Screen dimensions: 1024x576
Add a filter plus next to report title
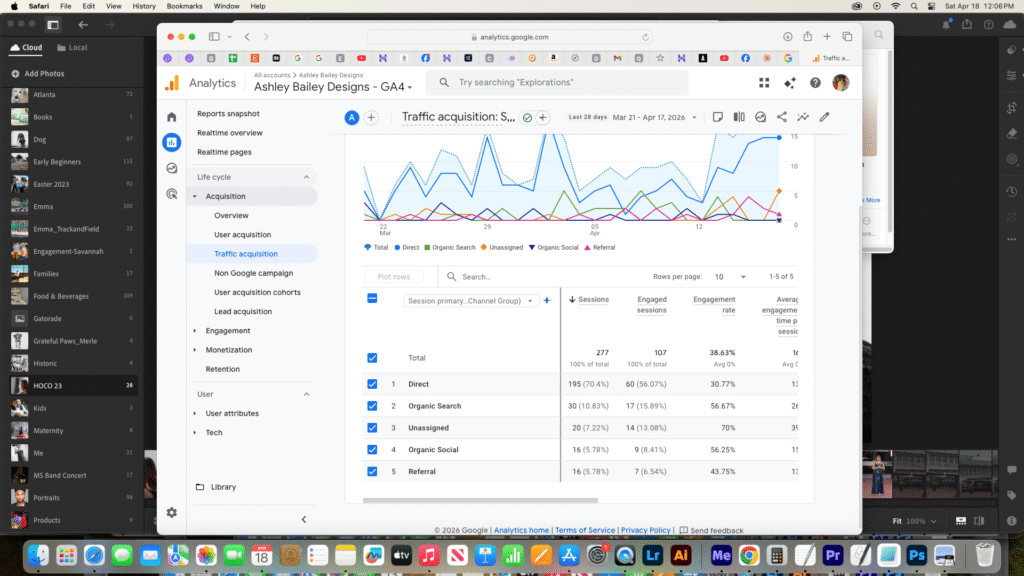543,118
